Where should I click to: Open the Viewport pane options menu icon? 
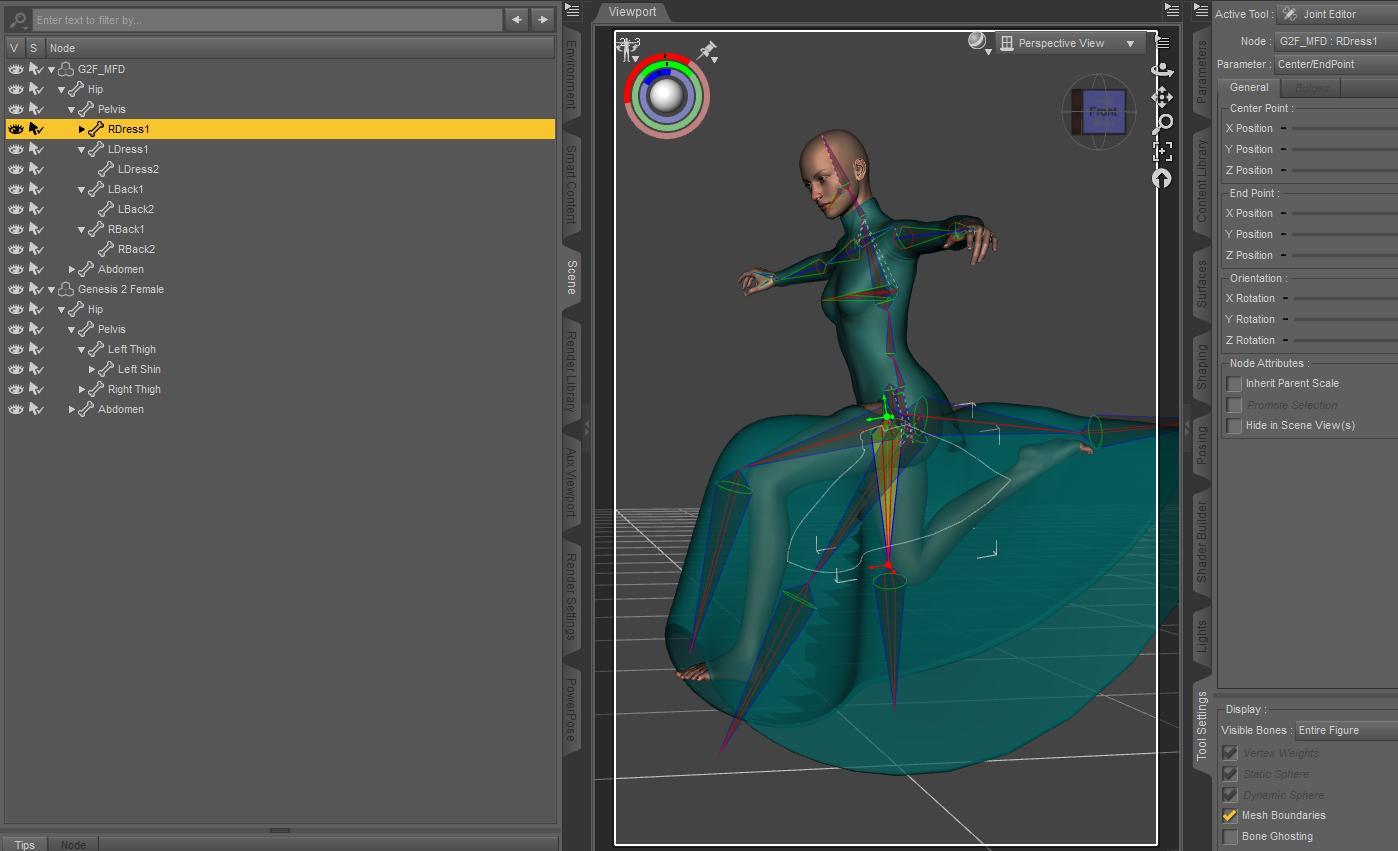1172,10
